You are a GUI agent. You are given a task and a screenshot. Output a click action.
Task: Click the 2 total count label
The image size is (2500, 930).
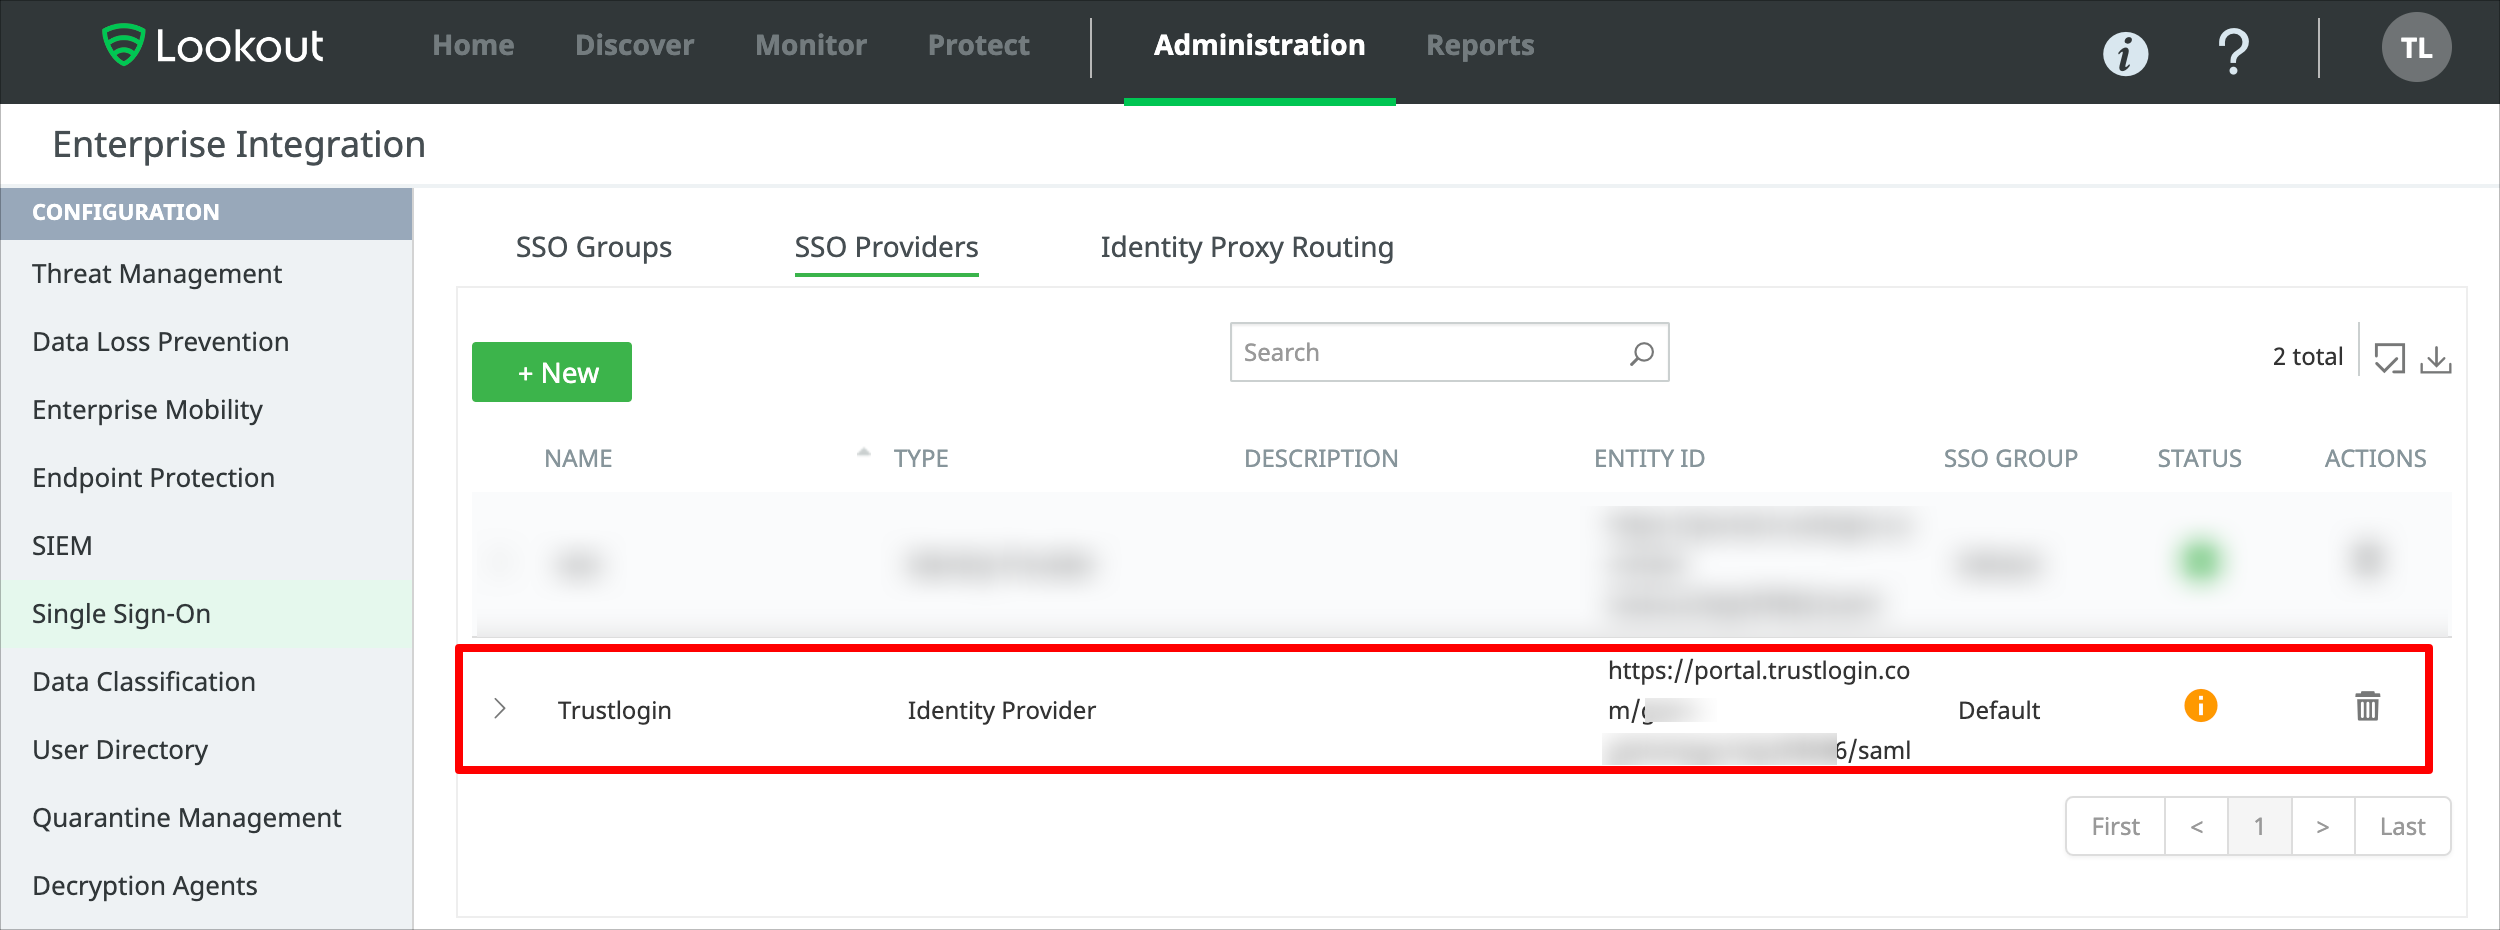2307,357
